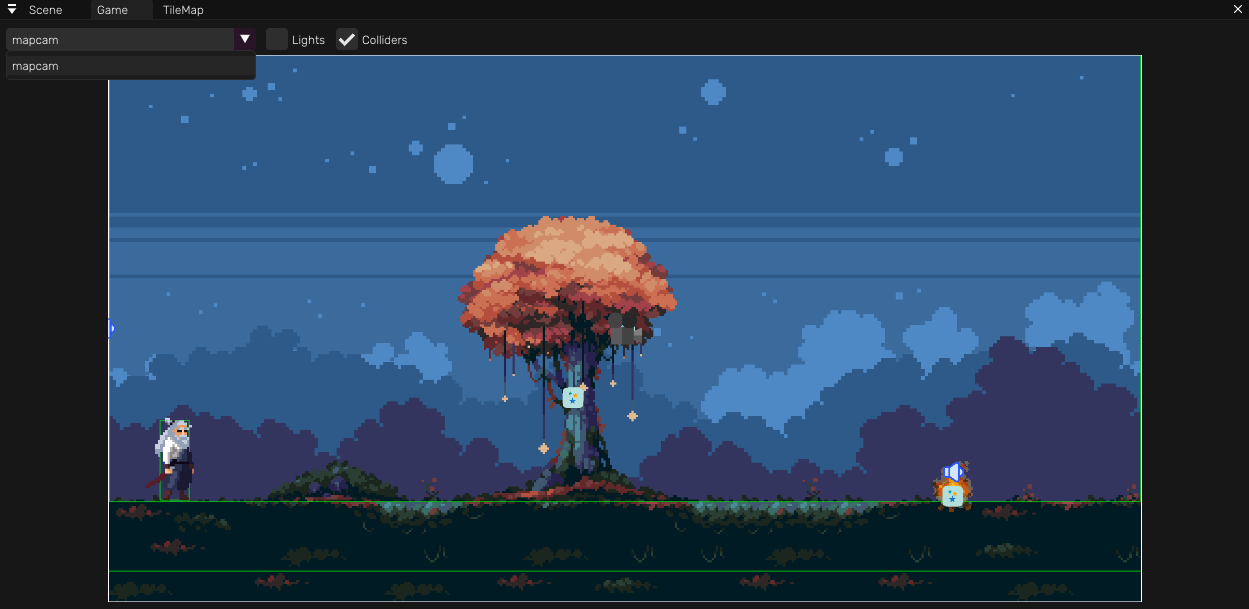1249x609 pixels.
Task: Select the Game tab
Action: [112, 10]
